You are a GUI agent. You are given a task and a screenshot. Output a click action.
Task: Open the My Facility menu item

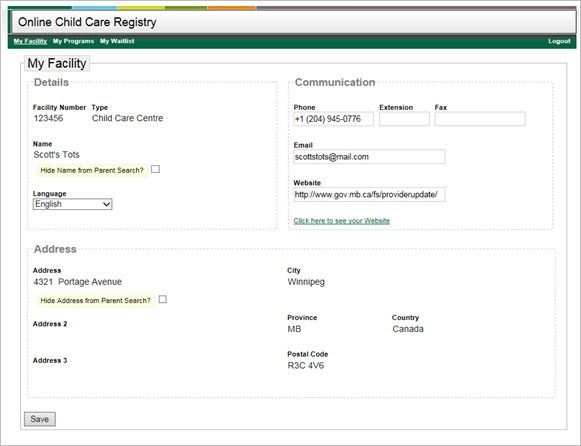30,41
